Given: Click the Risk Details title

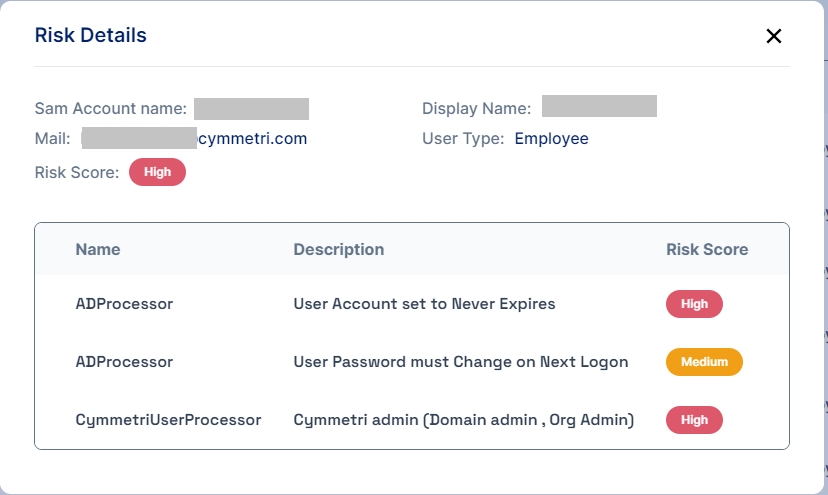Looking at the screenshot, I should click(x=90, y=36).
